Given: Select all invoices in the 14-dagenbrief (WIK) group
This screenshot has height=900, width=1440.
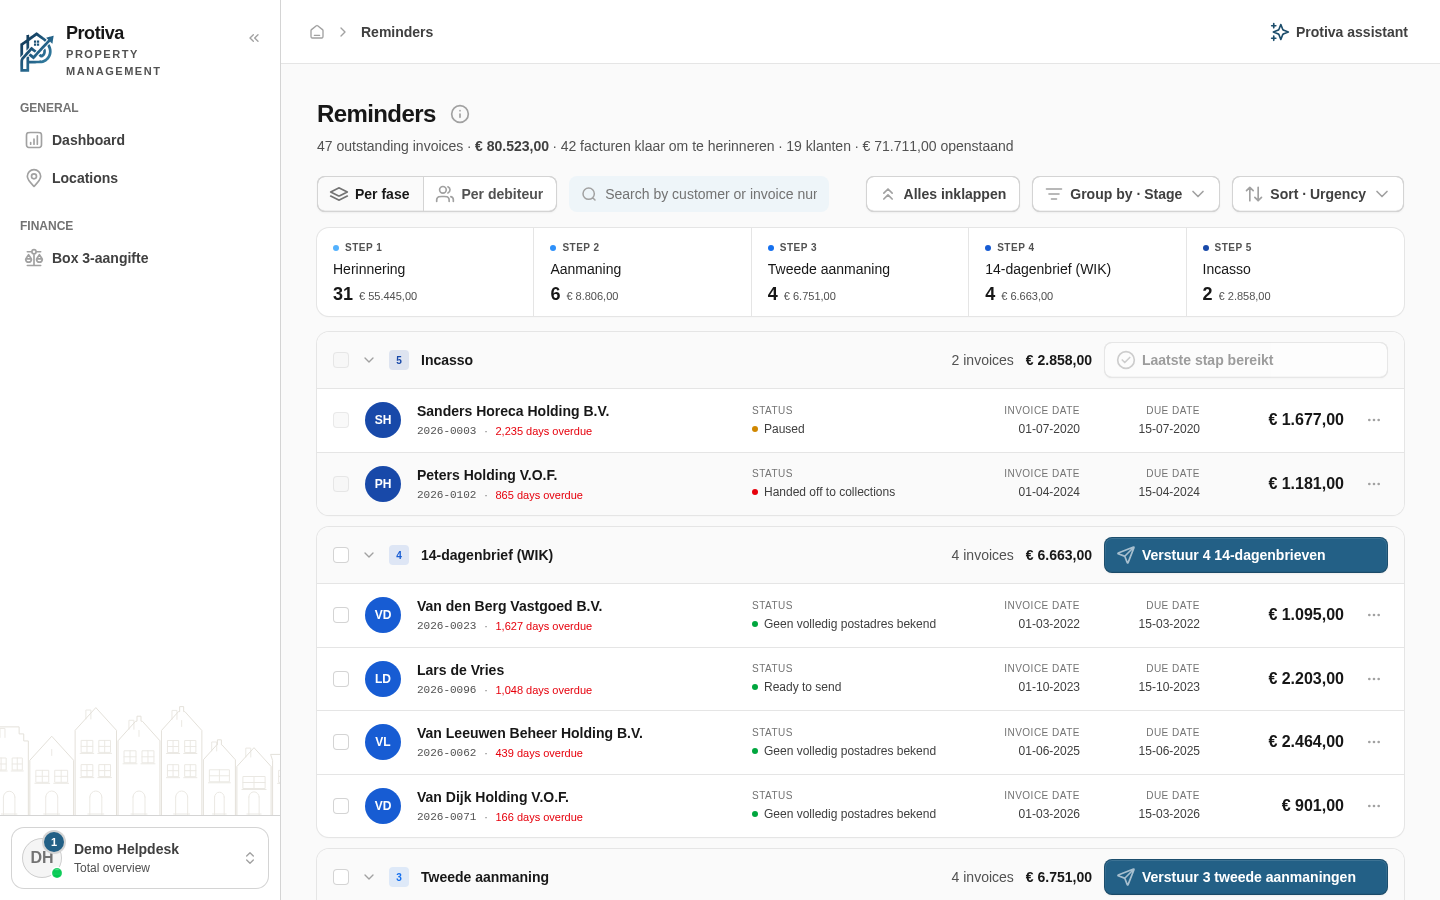Looking at the screenshot, I should click(341, 555).
